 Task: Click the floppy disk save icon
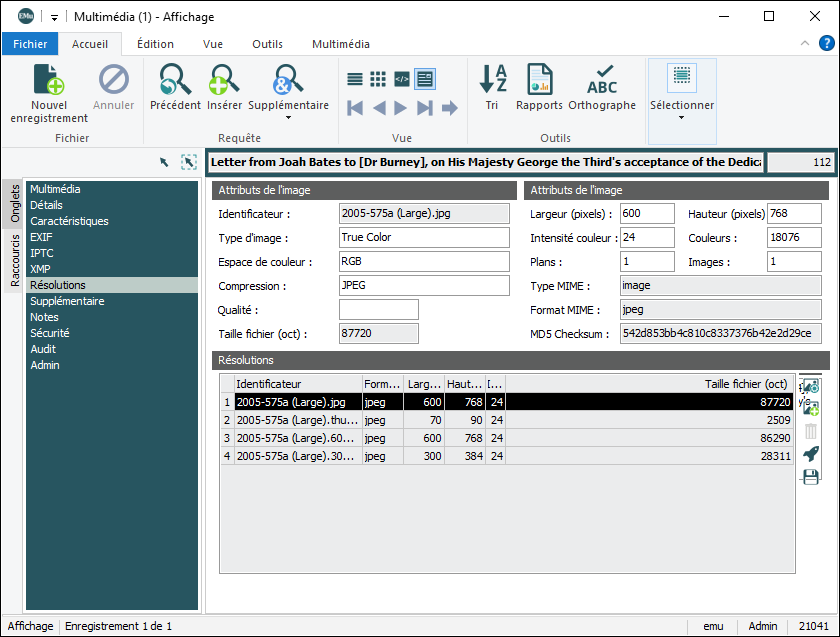click(811, 477)
